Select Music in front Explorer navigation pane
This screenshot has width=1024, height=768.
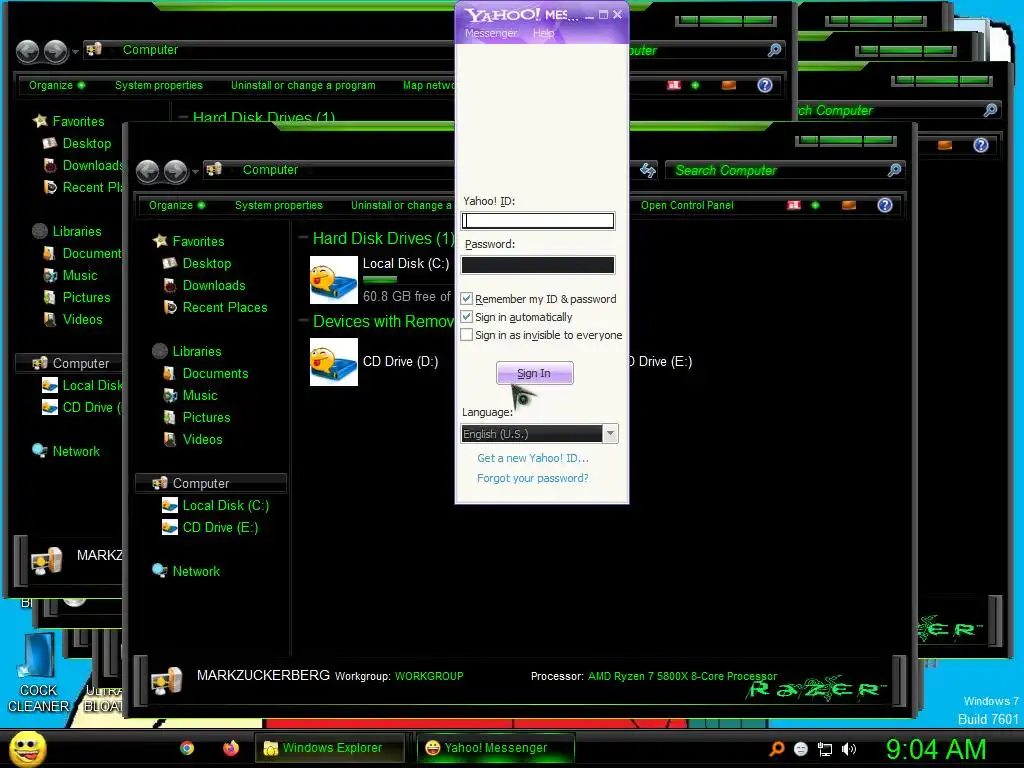coord(200,395)
